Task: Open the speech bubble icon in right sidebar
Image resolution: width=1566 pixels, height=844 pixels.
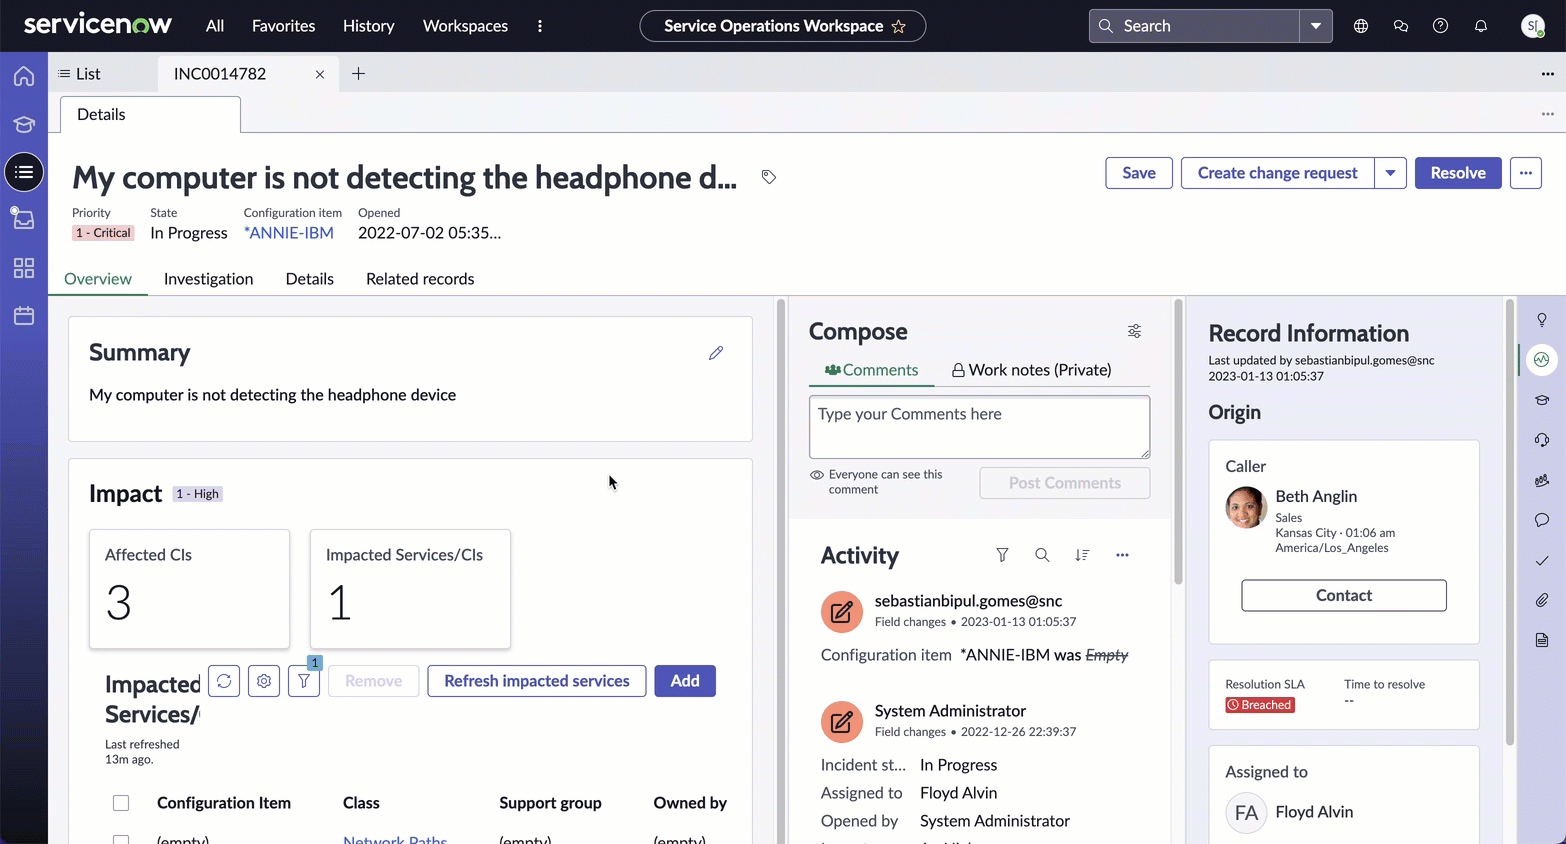Action: (x=1542, y=520)
